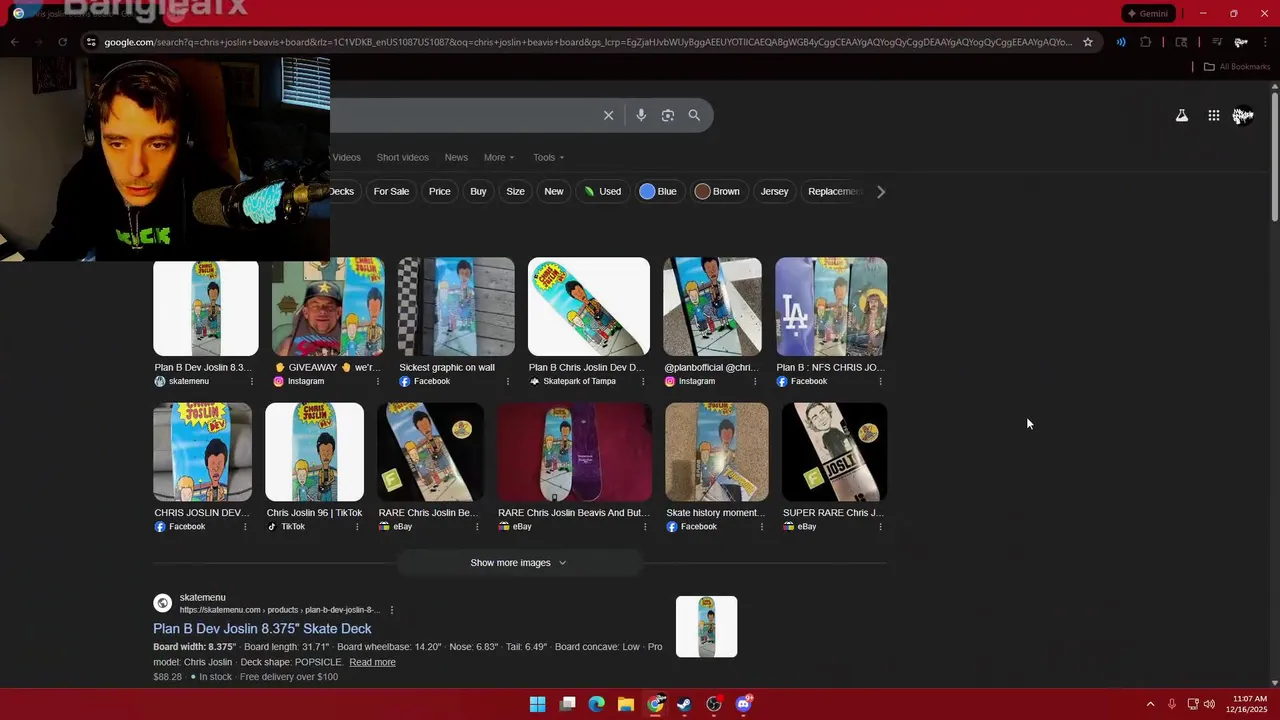
Task: Click the magnifying glass search icon
Action: click(x=694, y=115)
